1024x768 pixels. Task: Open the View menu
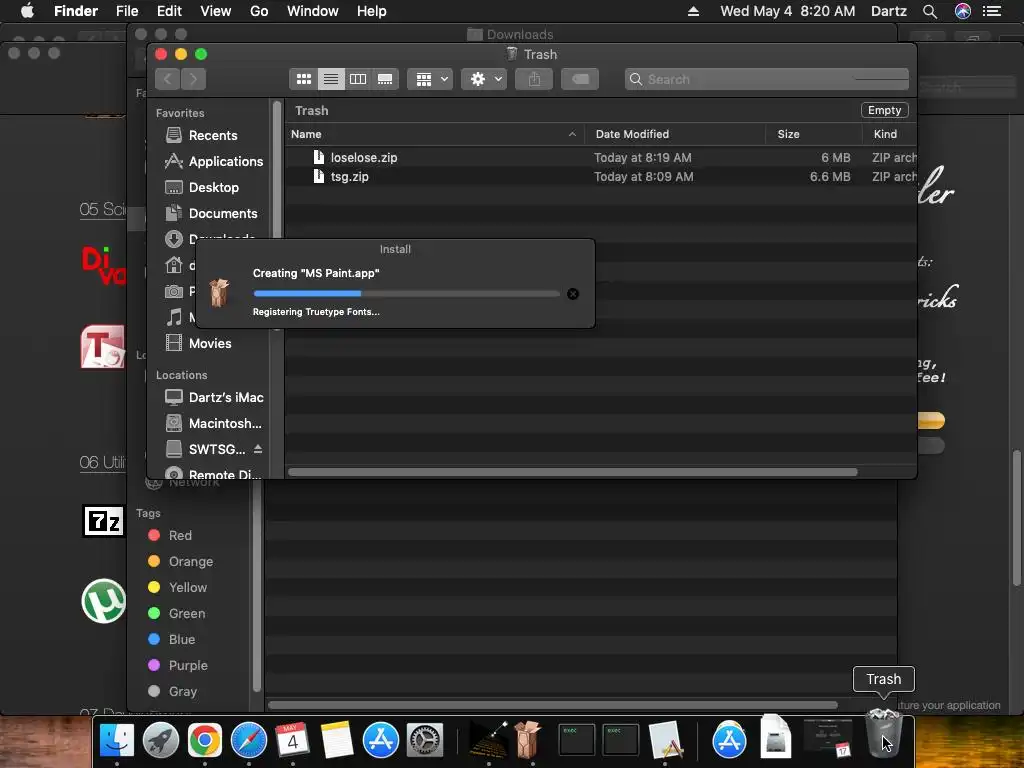(216, 11)
